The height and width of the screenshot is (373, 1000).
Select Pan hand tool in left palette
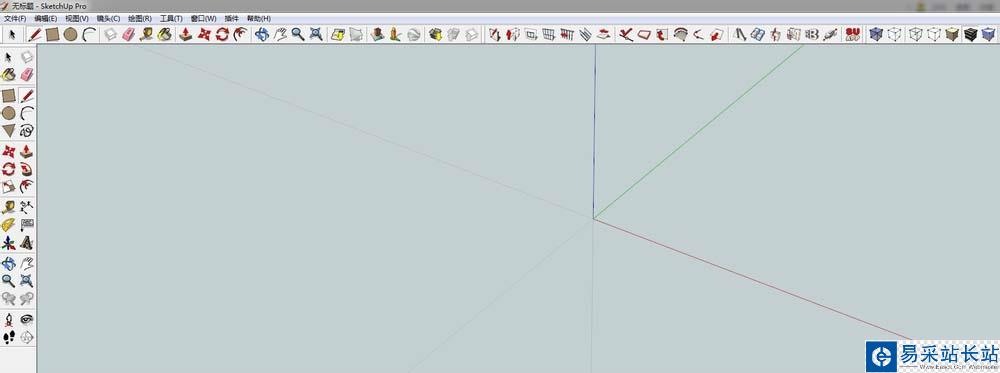pyautogui.click(x=27, y=263)
